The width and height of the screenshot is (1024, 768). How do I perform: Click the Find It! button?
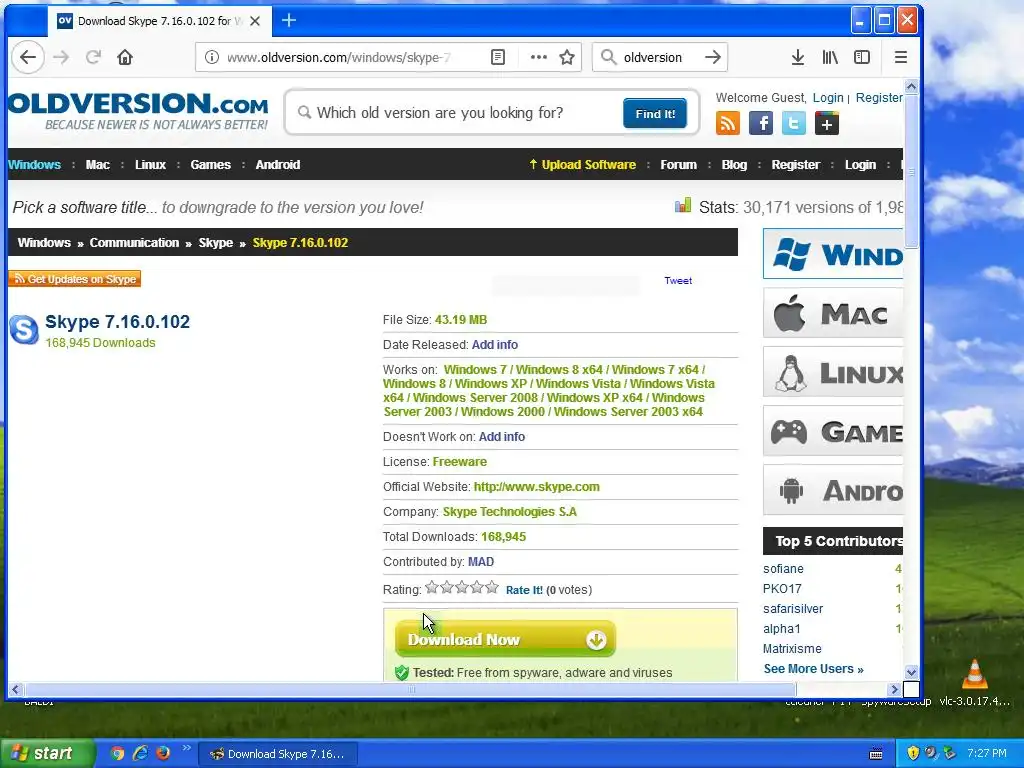click(x=655, y=114)
